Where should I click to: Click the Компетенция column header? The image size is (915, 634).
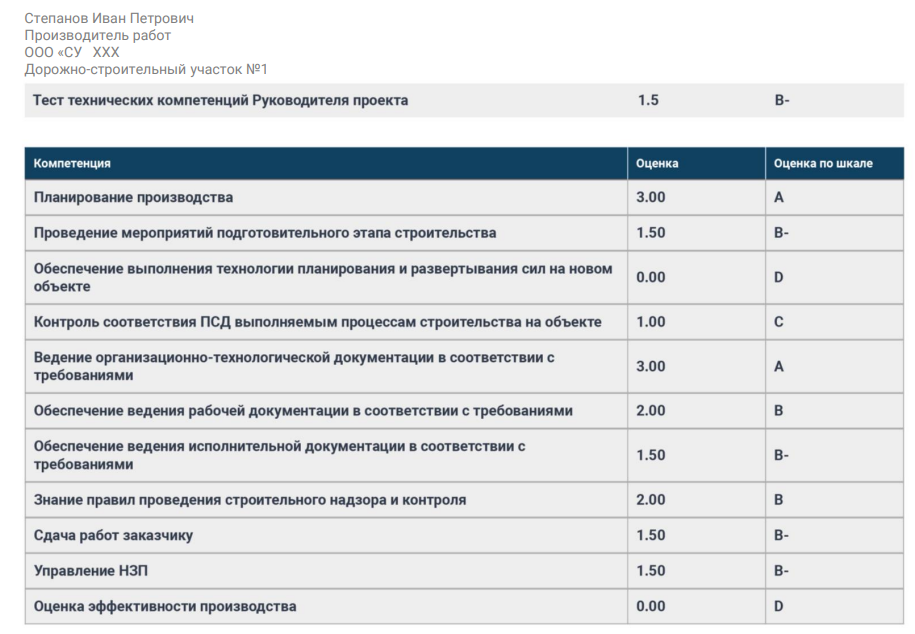[72, 163]
